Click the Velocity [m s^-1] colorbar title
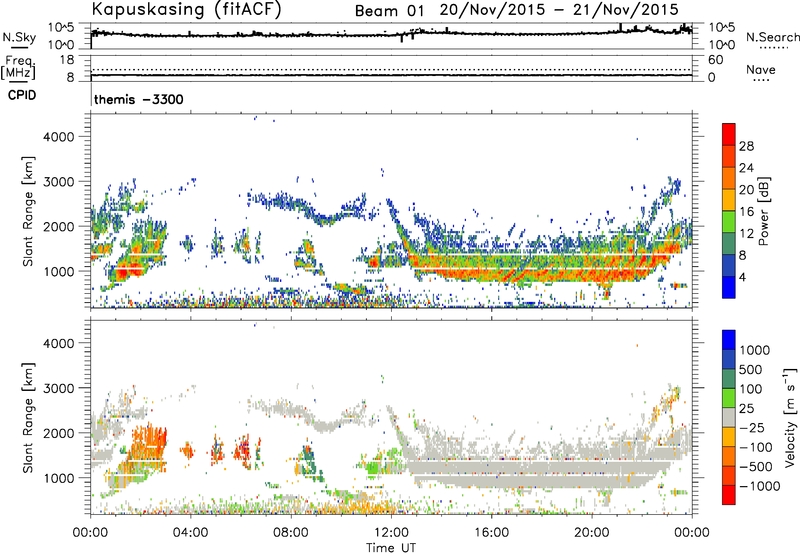Image resolution: width=800 pixels, height=554 pixels. click(790, 417)
